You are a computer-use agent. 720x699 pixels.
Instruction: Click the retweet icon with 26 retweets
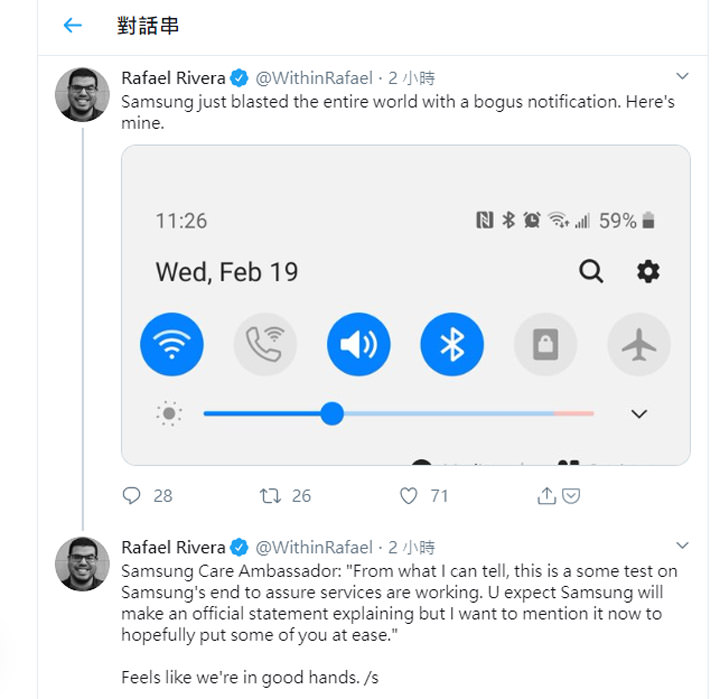click(x=270, y=495)
